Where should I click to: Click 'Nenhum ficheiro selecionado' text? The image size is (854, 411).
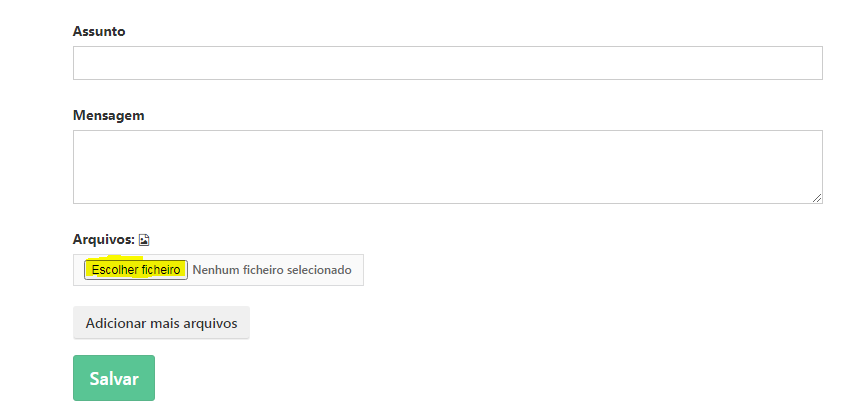[272, 270]
